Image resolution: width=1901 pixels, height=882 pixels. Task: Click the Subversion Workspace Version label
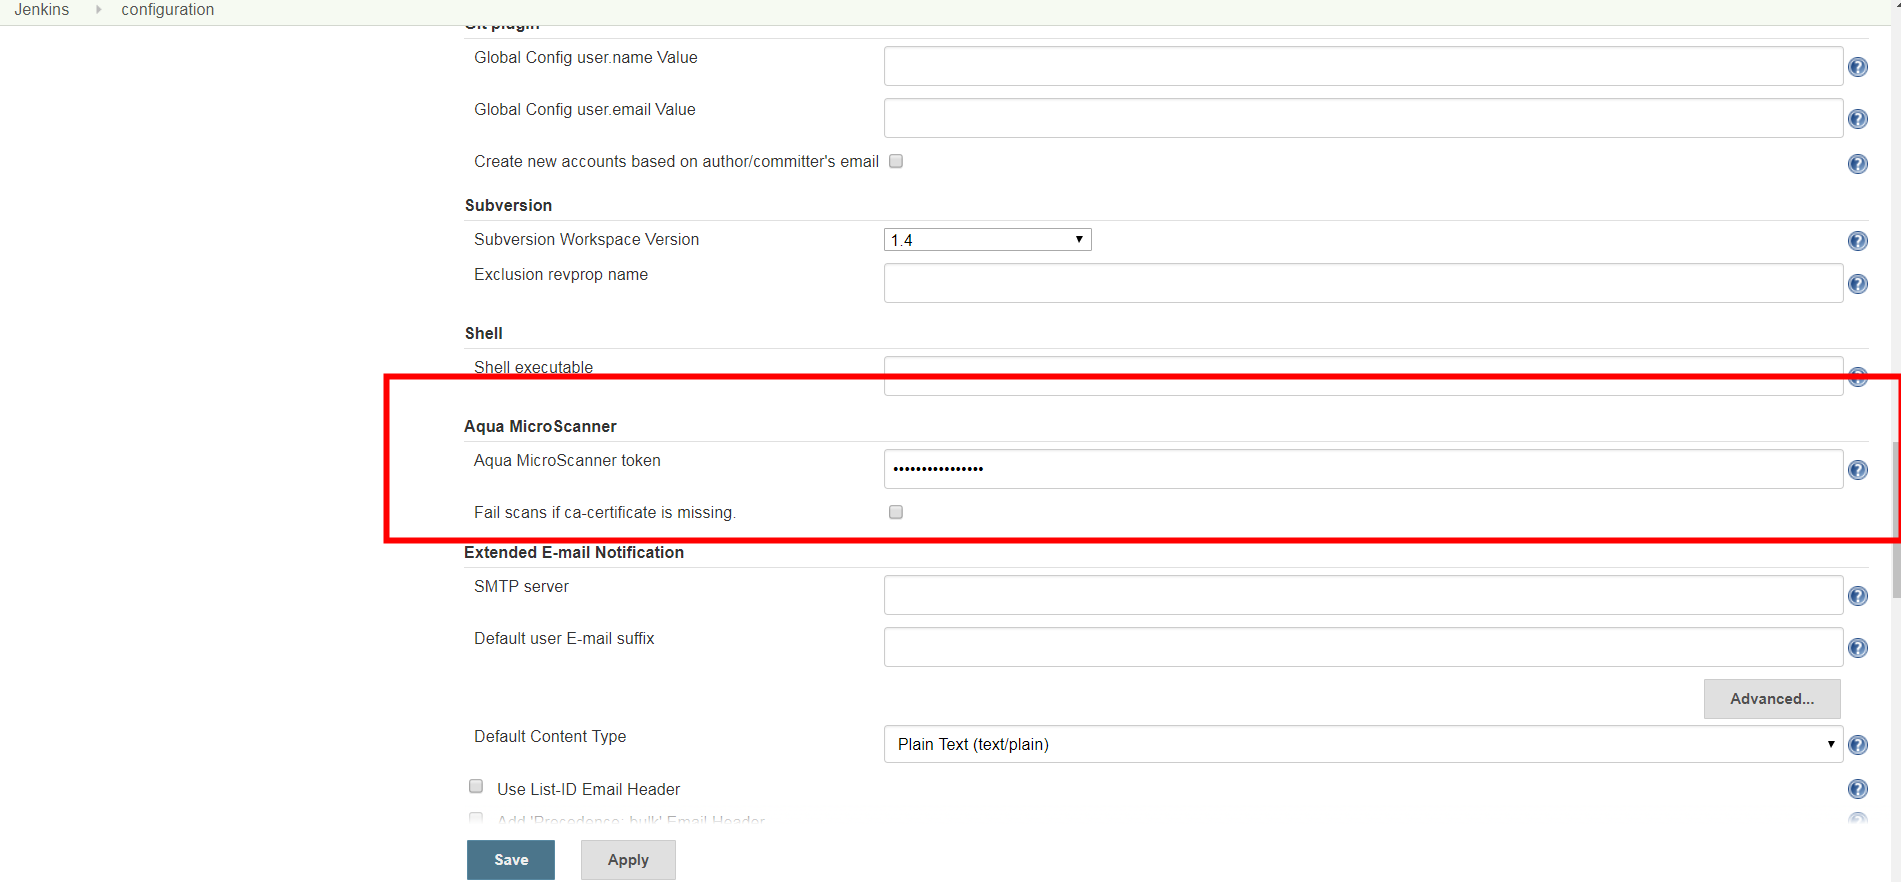click(587, 239)
